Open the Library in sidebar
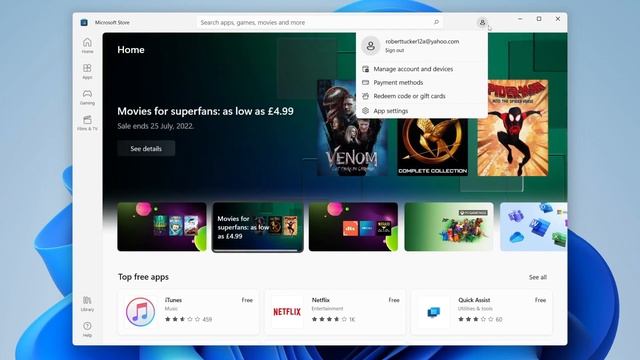Image resolution: width=640 pixels, height=360 pixels. click(87, 304)
